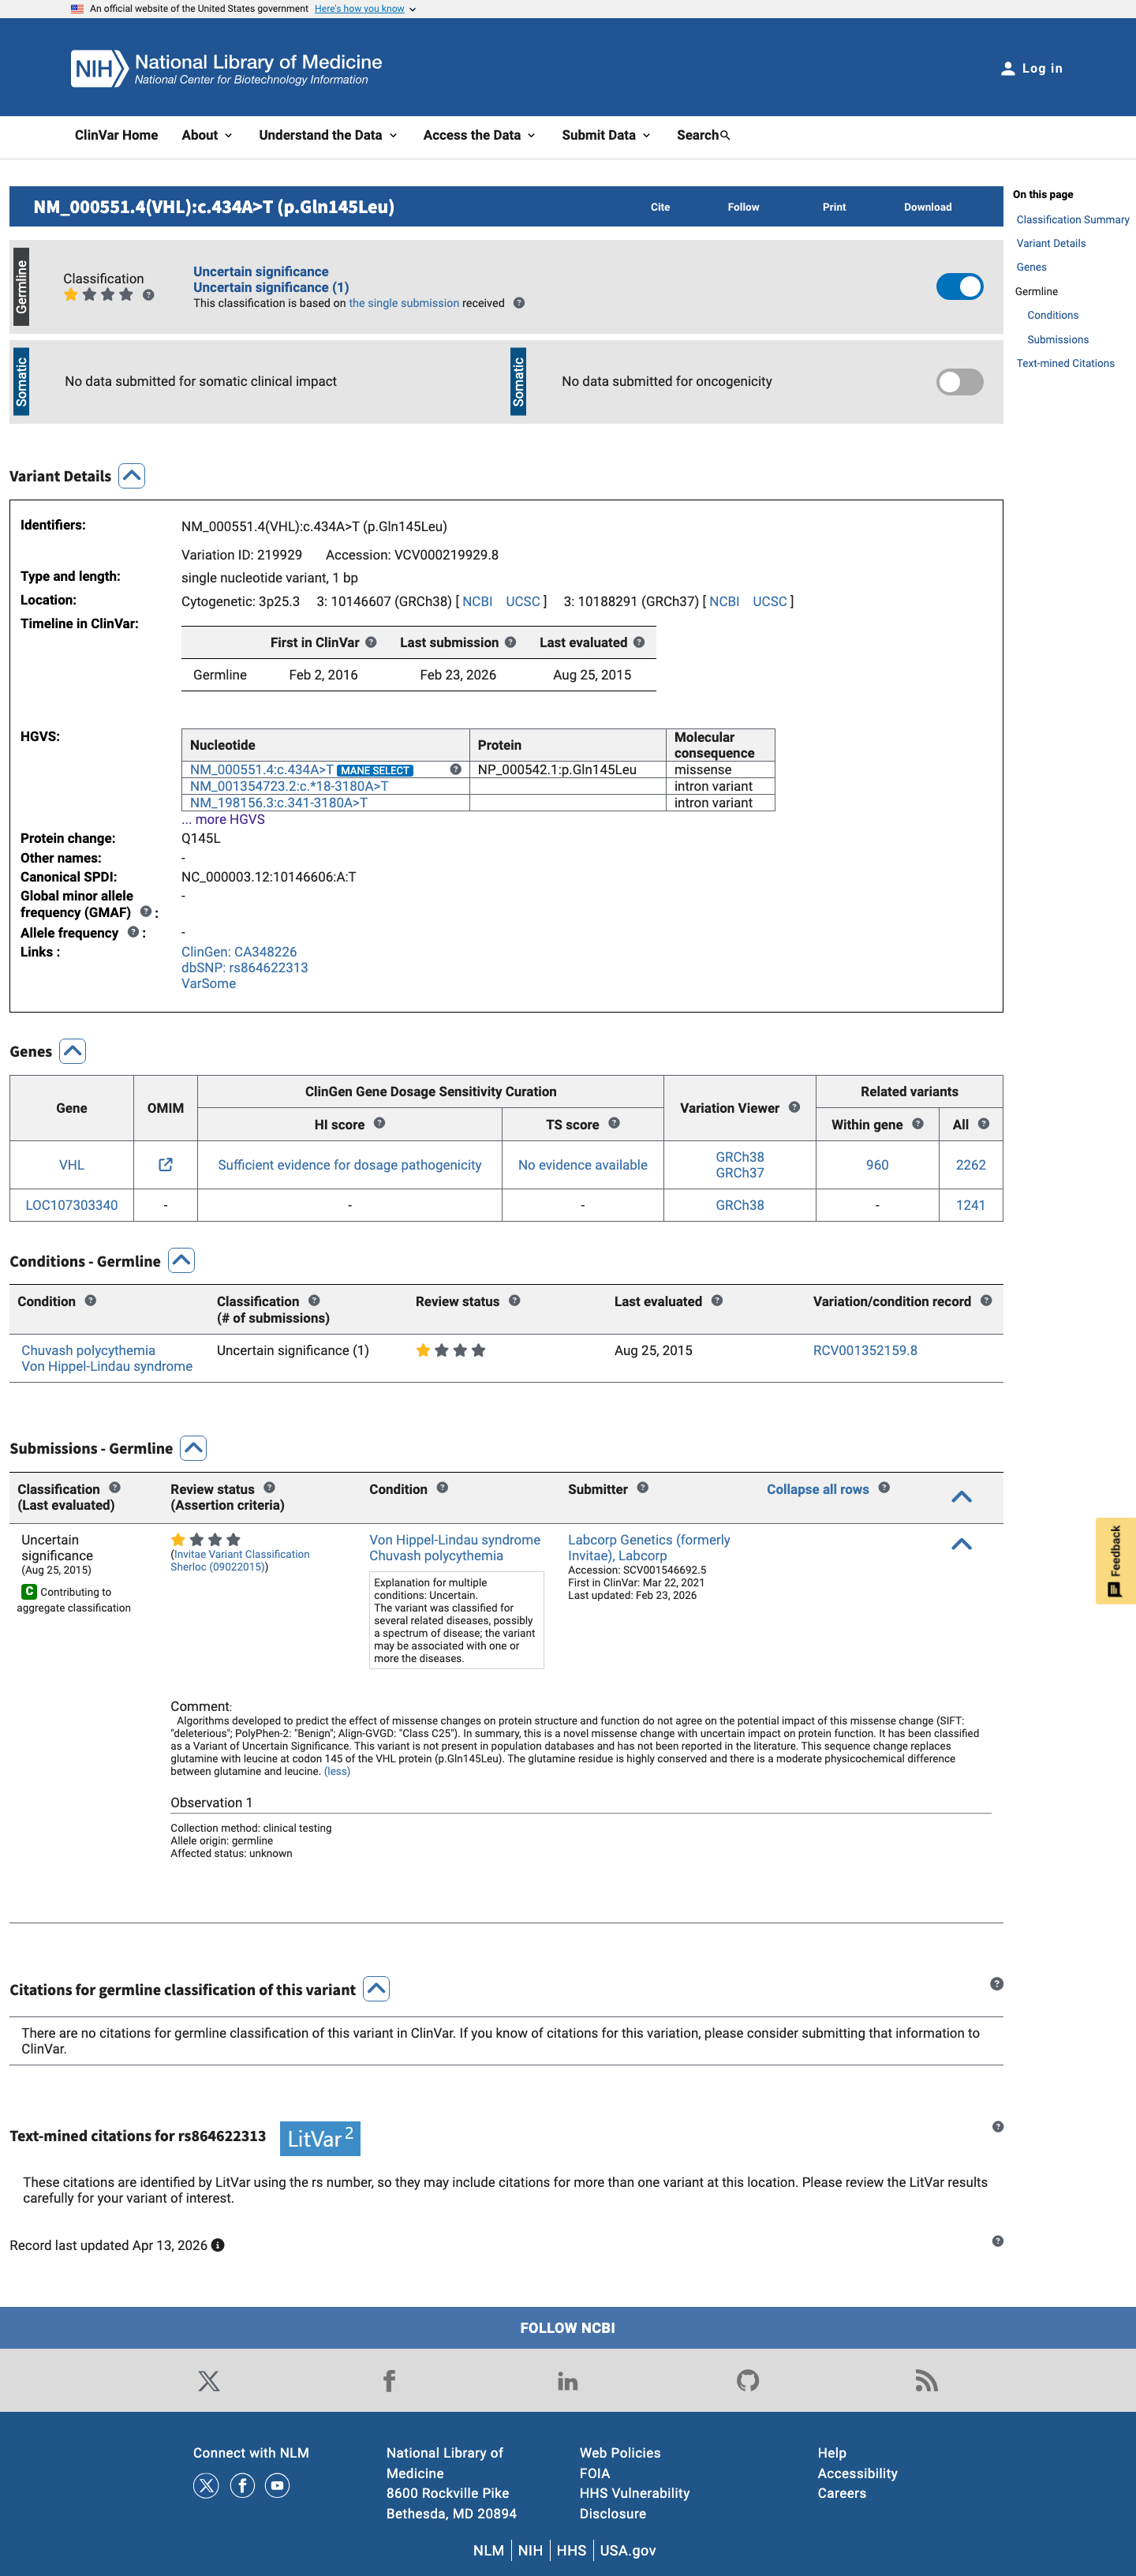Open the YouTube icon under Connect with NLM

[x=277, y=2486]
